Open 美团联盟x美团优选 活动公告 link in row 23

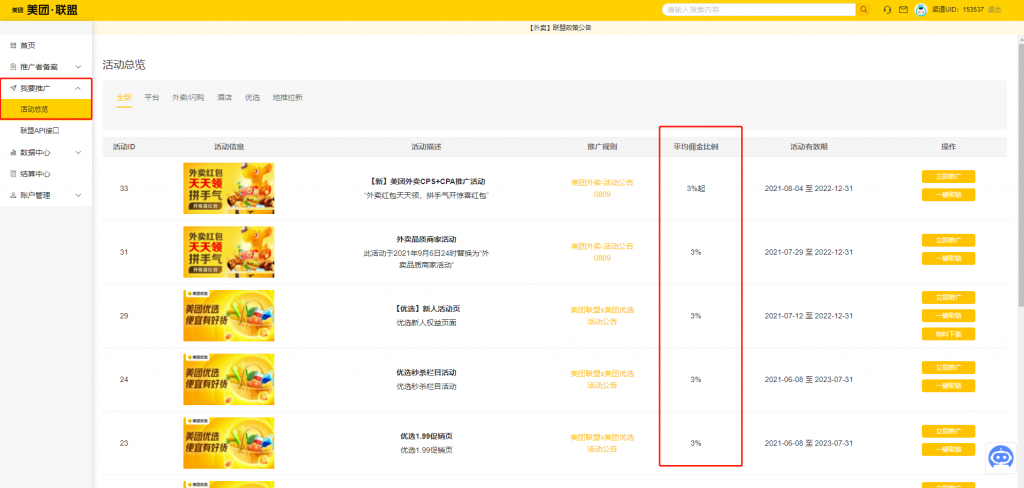[x=602, y=443]
